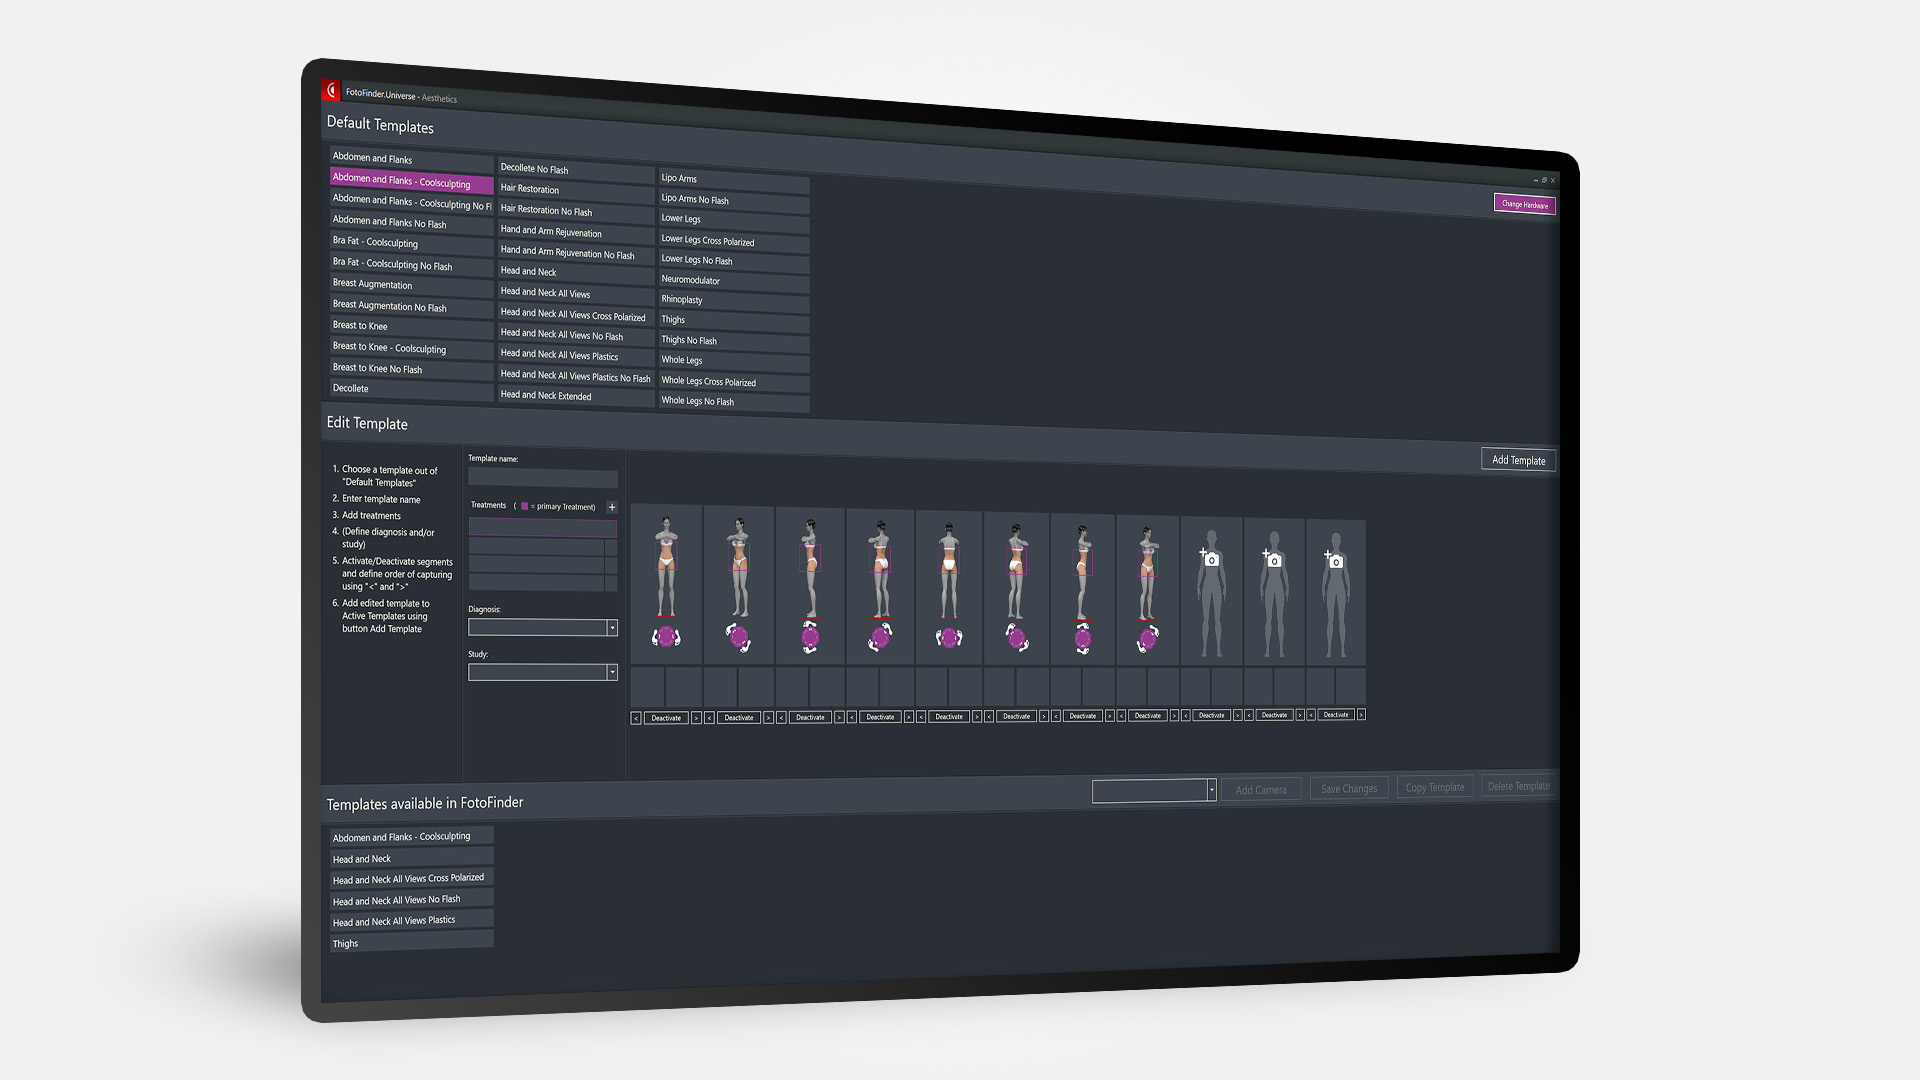1920x1080 pixels.
Task: Click the Add Template button
Action: click(x=1518, y=459)
